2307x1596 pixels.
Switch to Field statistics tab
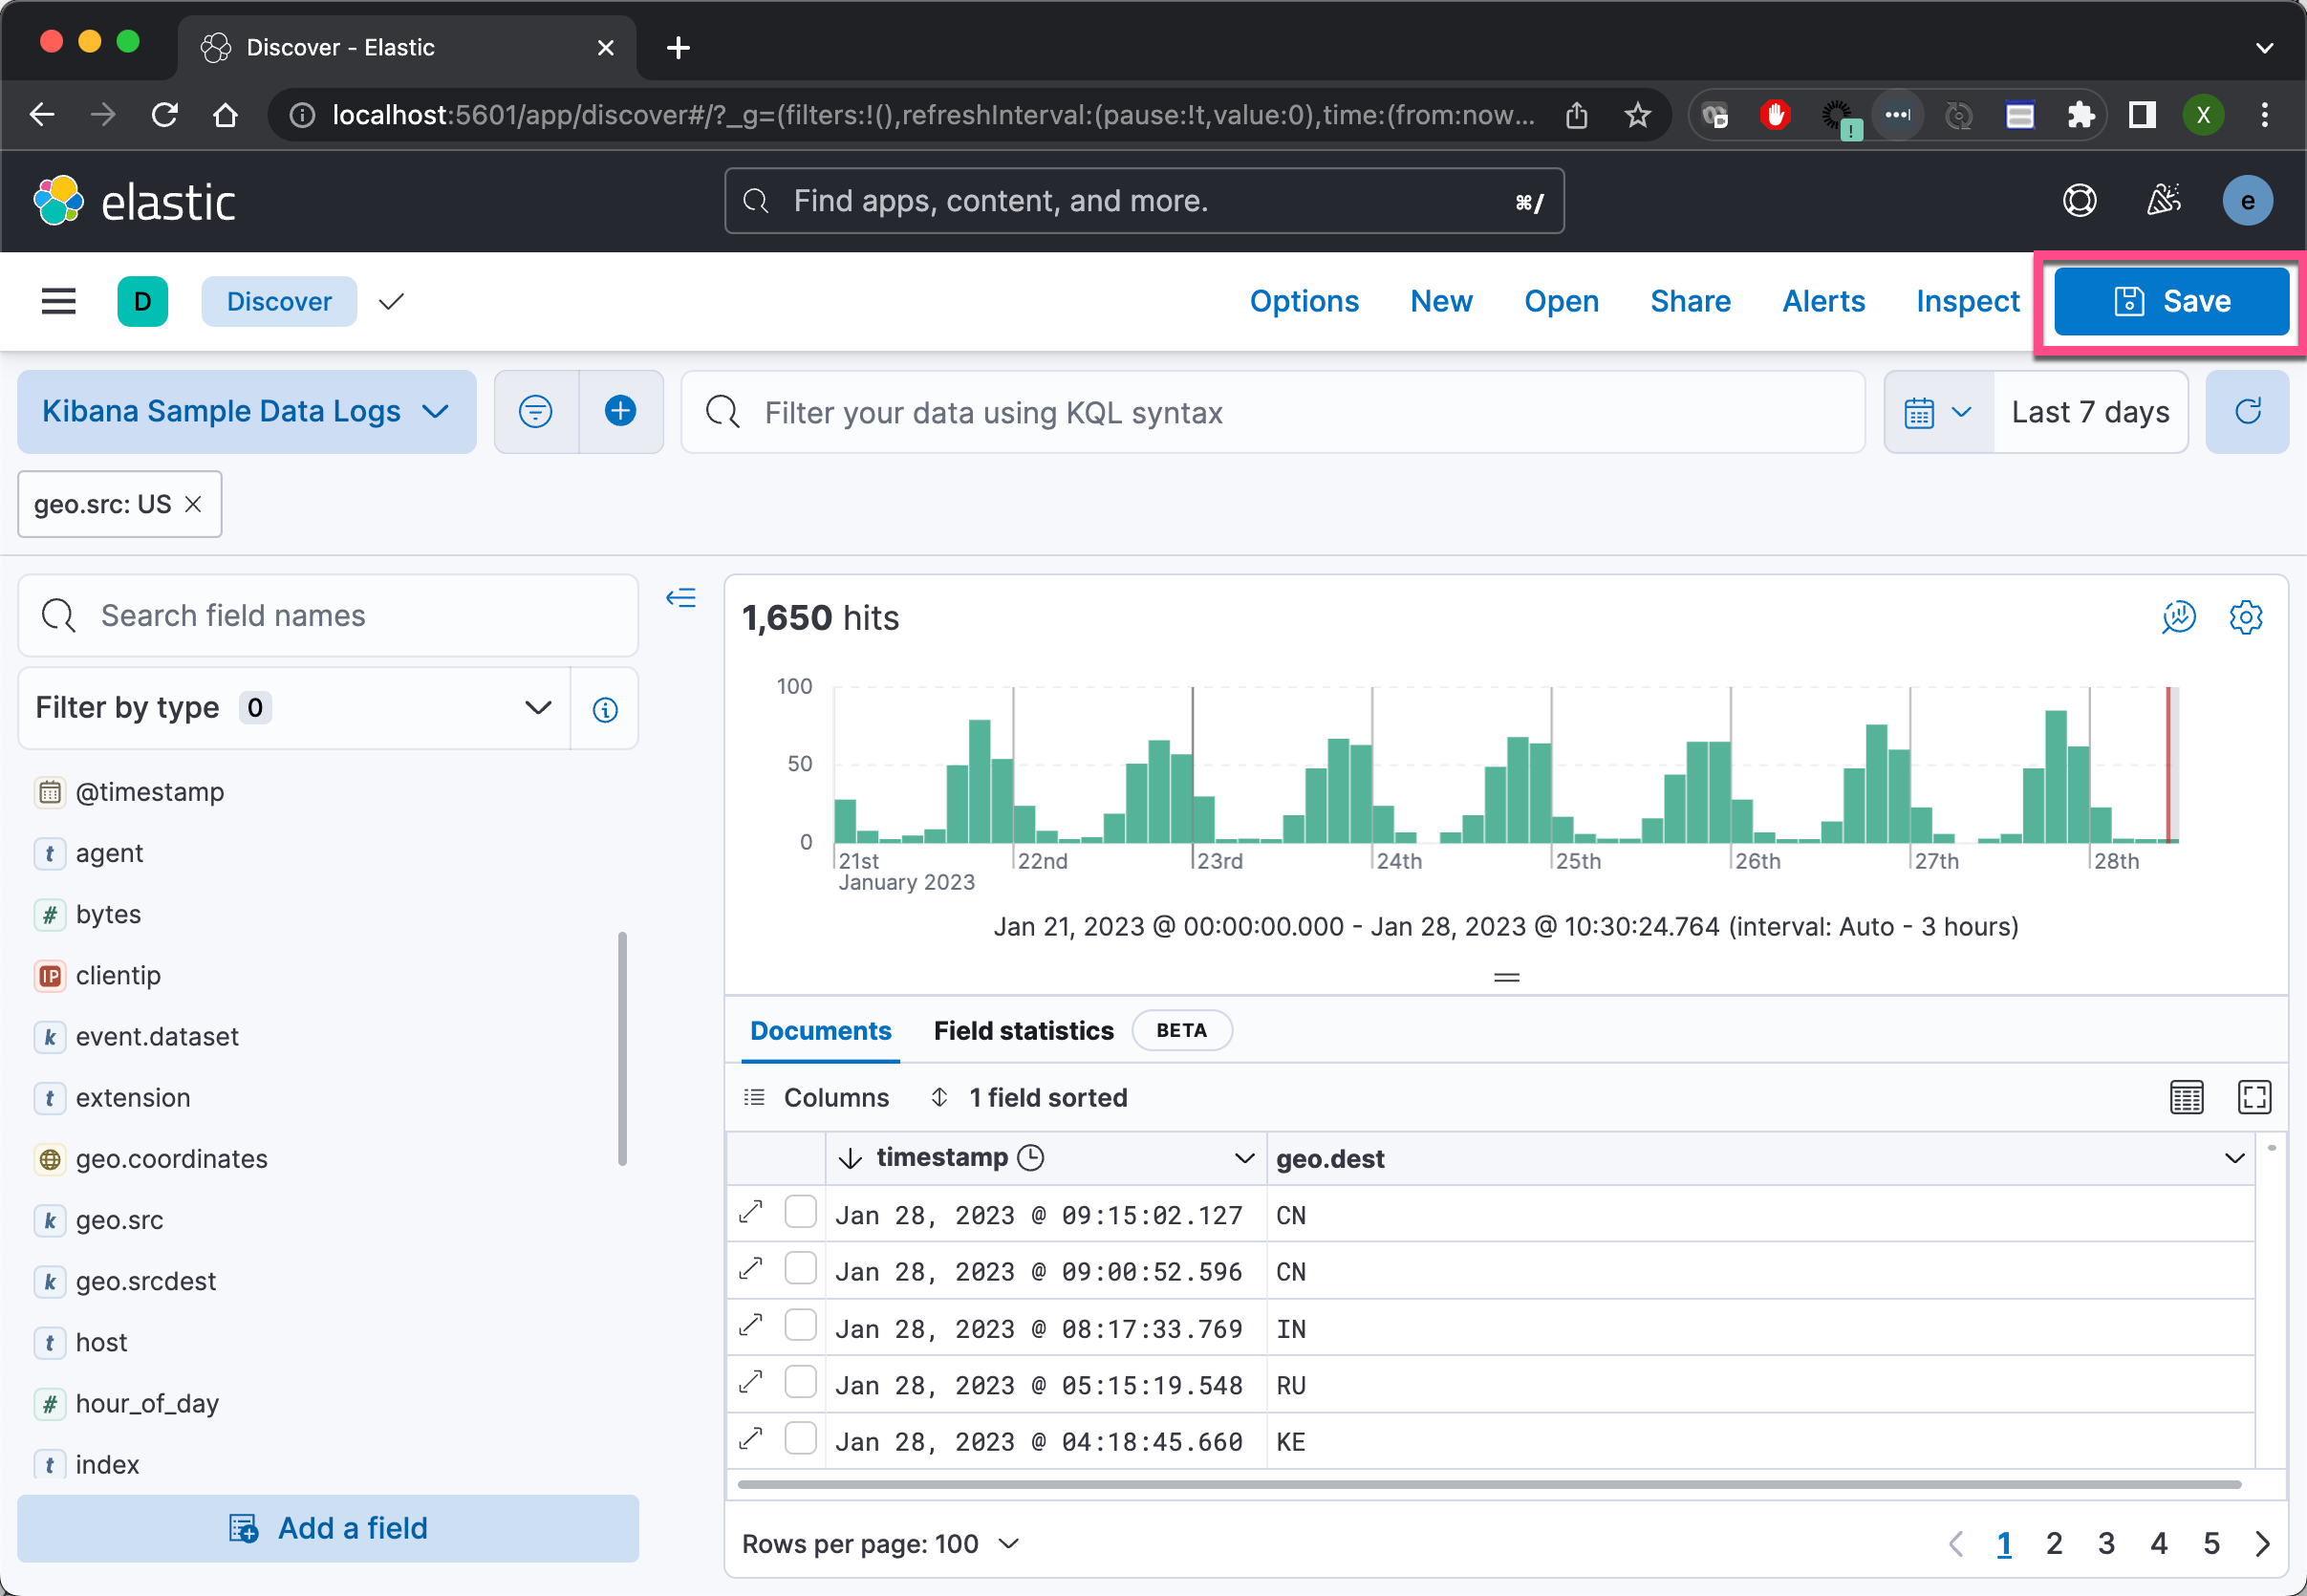[1023, 1030]
